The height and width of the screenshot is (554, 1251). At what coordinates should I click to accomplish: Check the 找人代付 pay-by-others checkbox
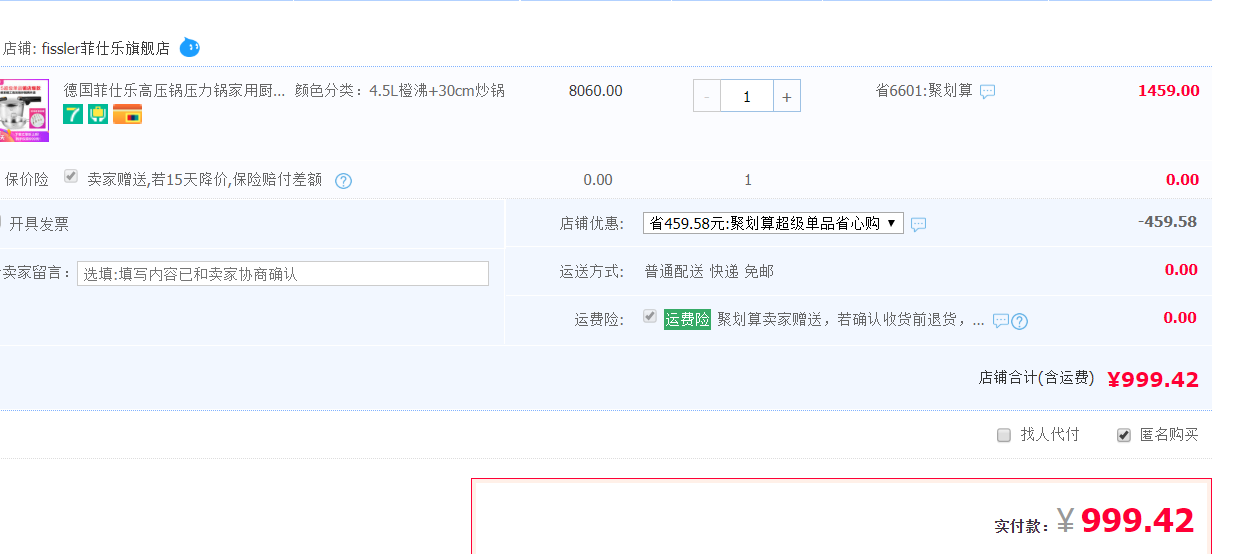click(x=1004, y=435)
